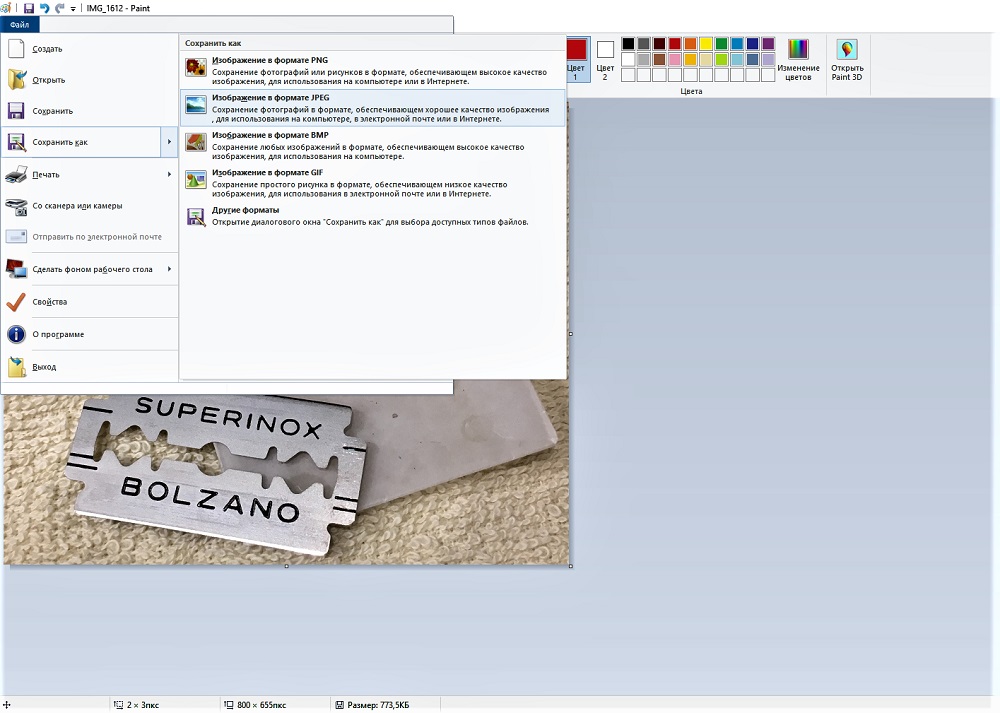Screen dimensions: 1000x713
Task: Pick the dark gray color swatch
Action: pyautogui.click(x=643, y=43)
